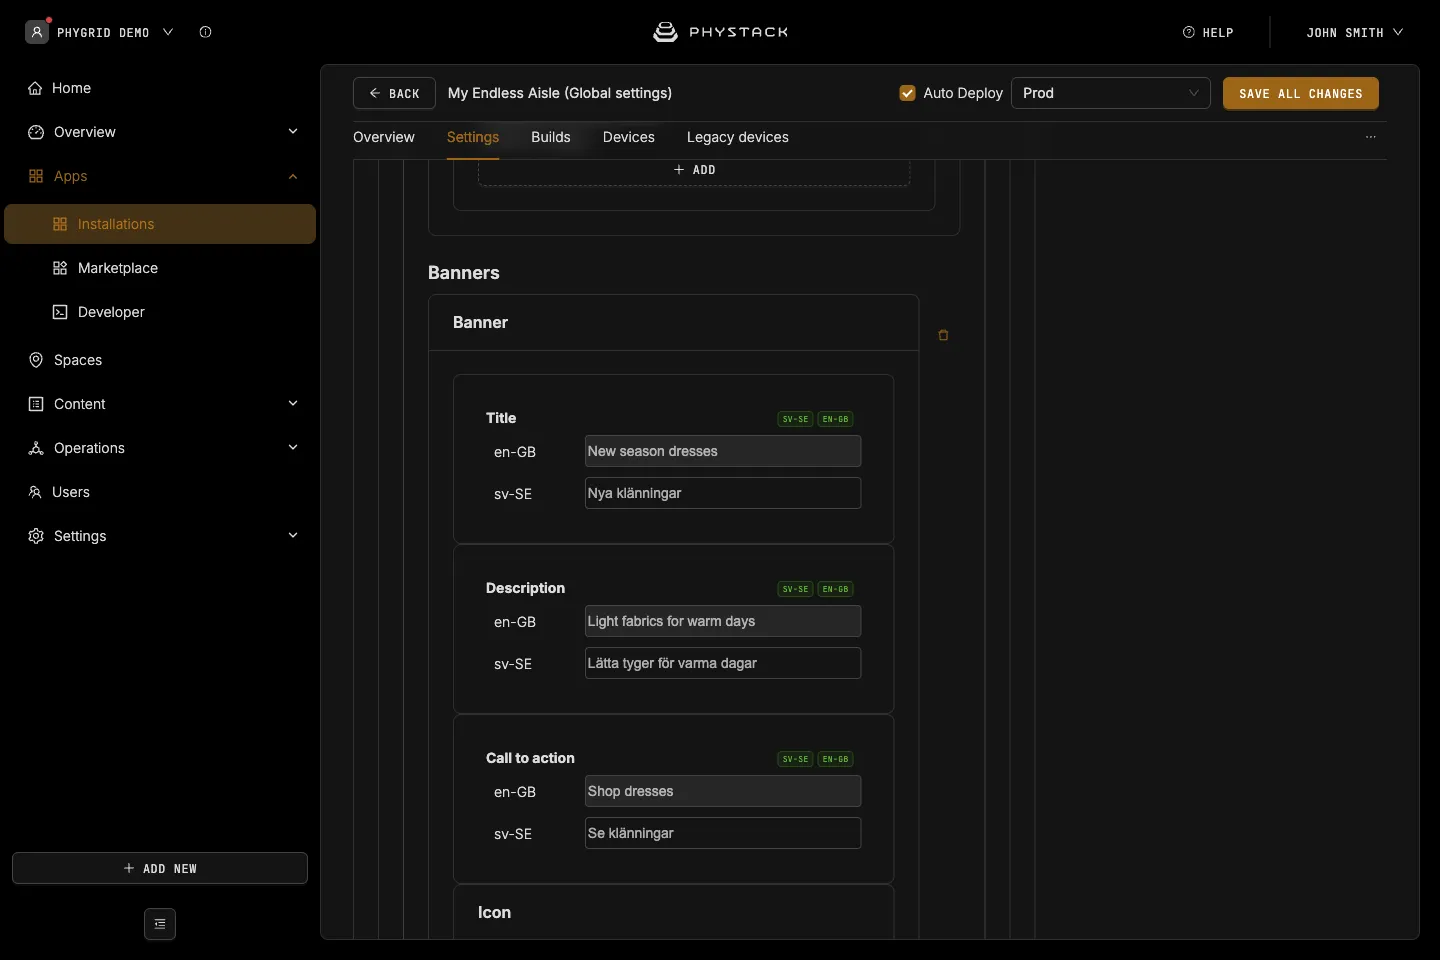This screenshot has width=1440, height=960.
Task: Click the Add New button in sidebar
Action: (160, 868)
